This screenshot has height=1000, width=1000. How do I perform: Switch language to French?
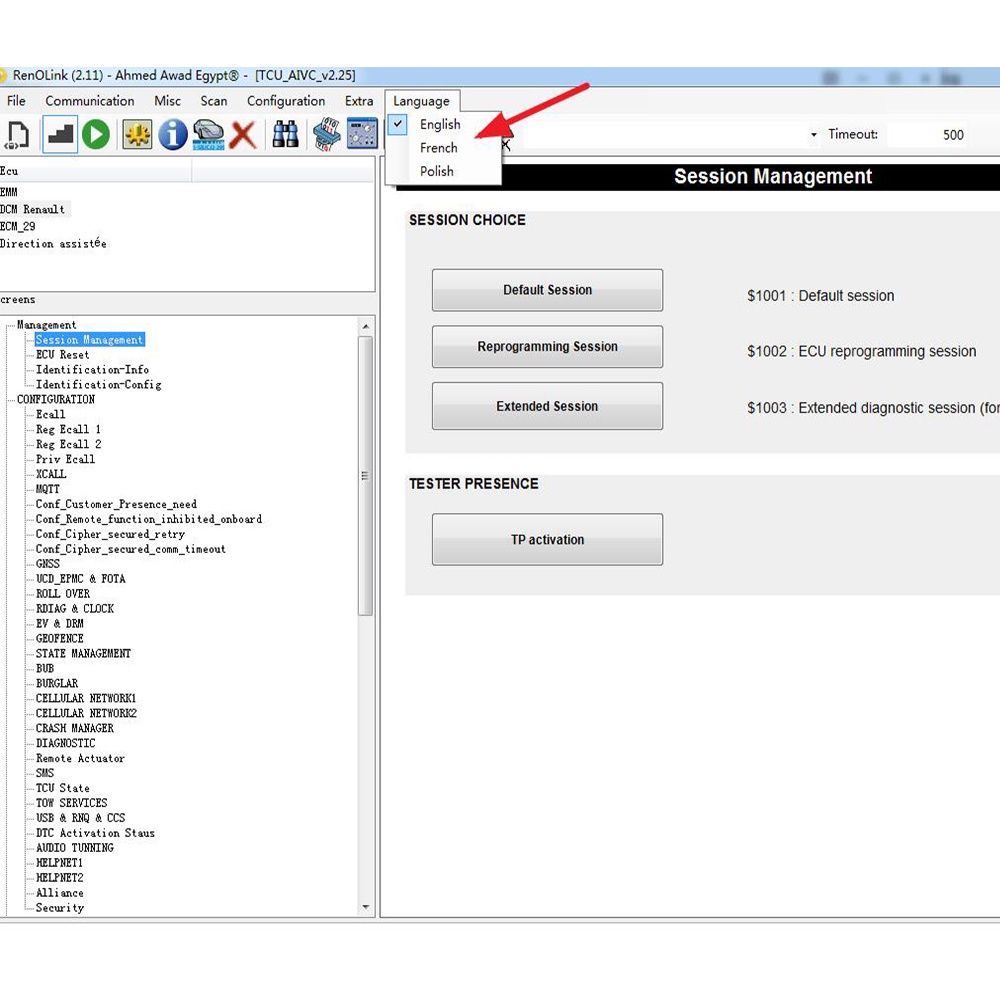439,148
